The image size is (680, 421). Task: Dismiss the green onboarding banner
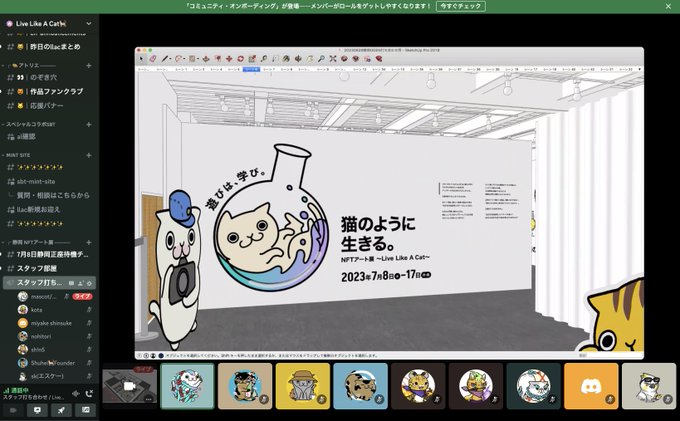668,6
